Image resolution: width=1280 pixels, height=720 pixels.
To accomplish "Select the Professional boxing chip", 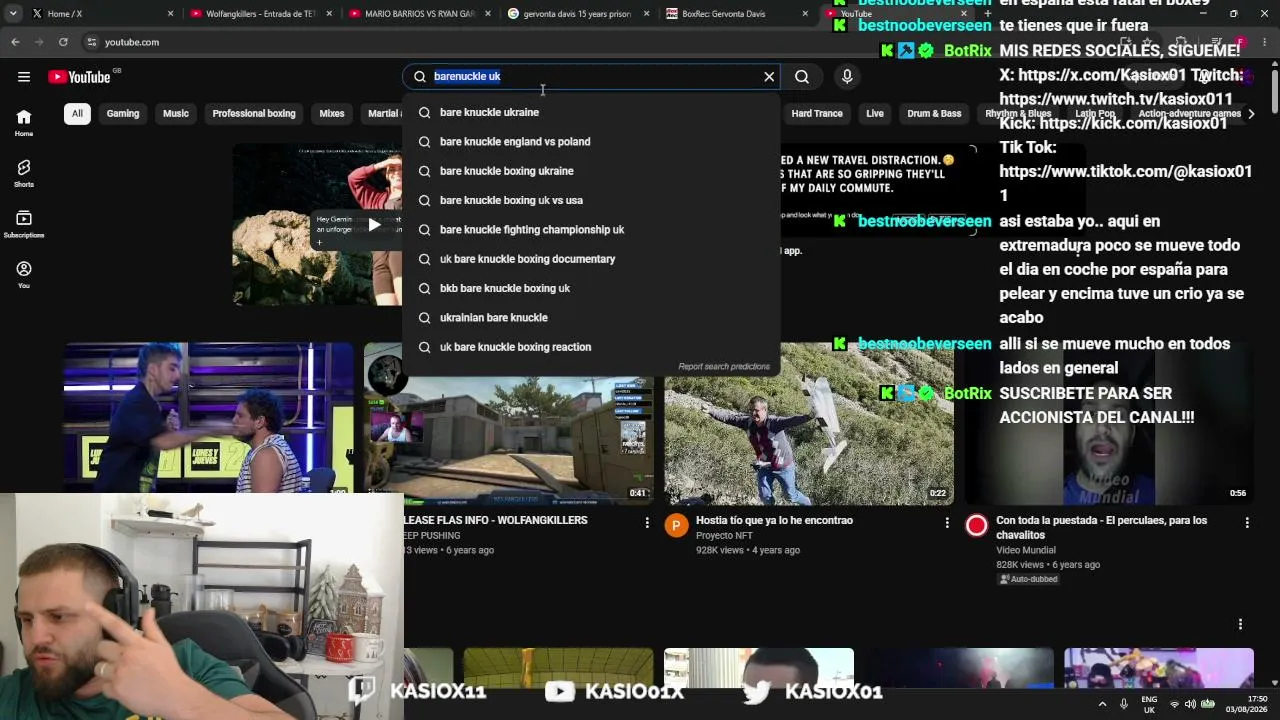I will tap(254, 114).
